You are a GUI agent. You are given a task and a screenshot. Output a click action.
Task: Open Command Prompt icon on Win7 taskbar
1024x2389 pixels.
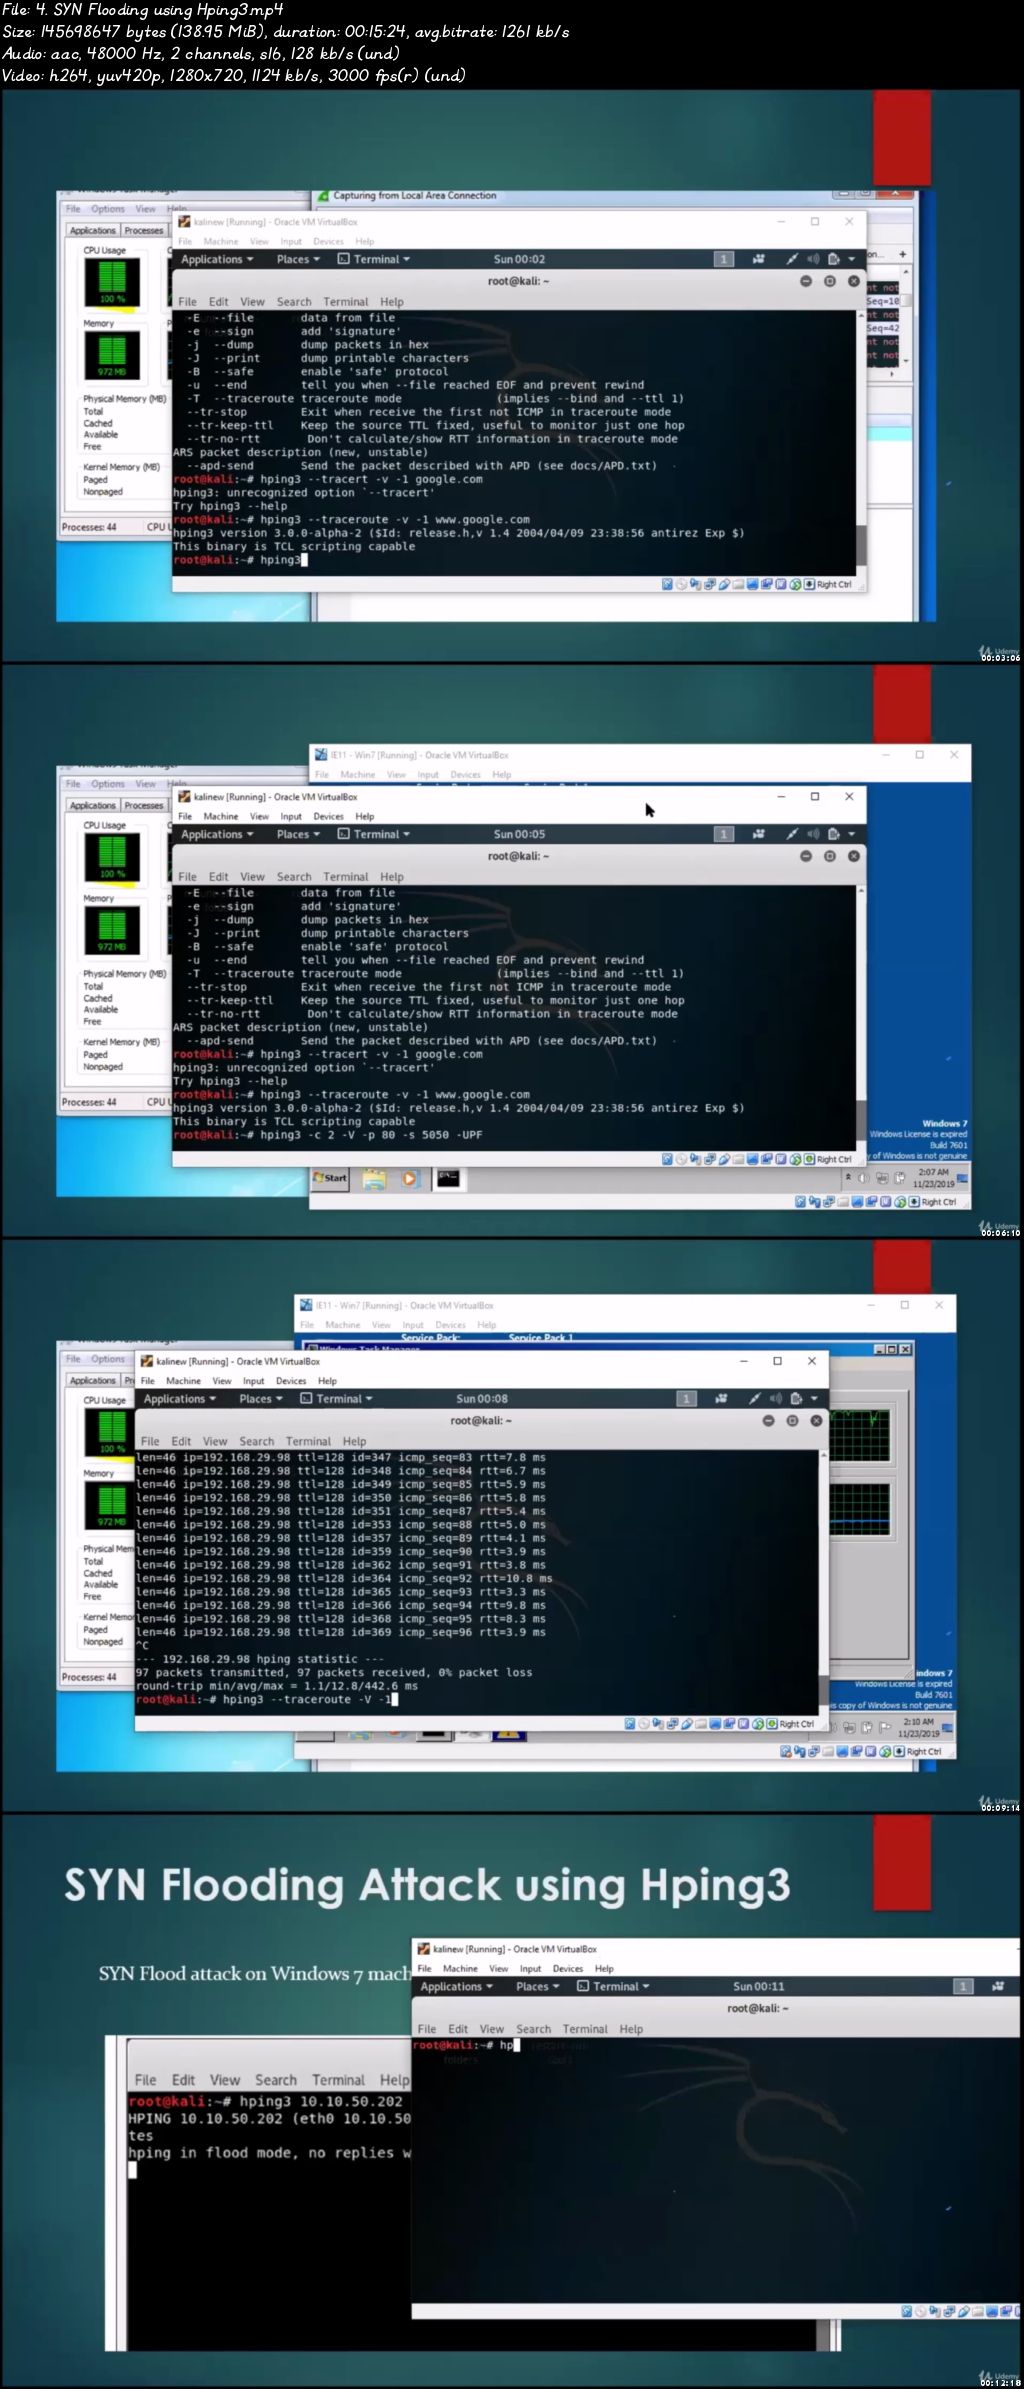pyautogui.click(x=448, y=1179)
